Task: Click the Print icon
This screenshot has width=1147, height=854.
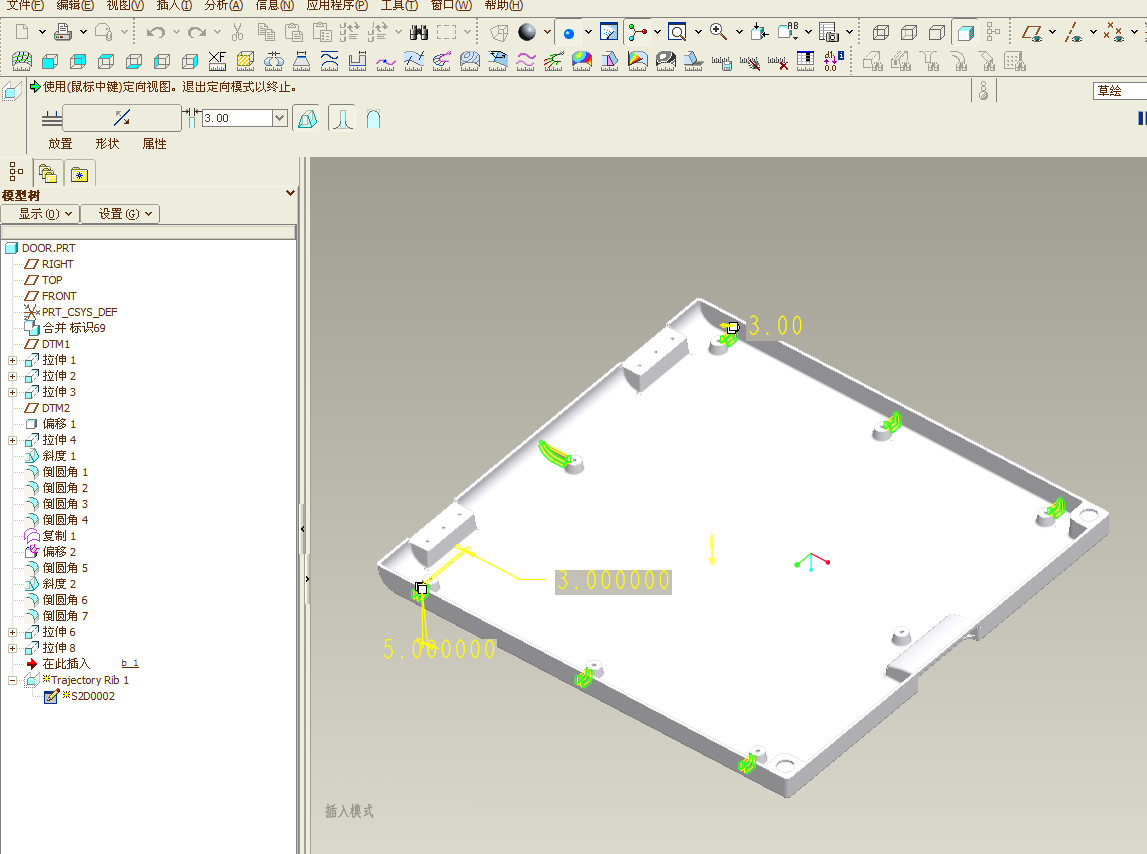Action: [x=64, y=31]
